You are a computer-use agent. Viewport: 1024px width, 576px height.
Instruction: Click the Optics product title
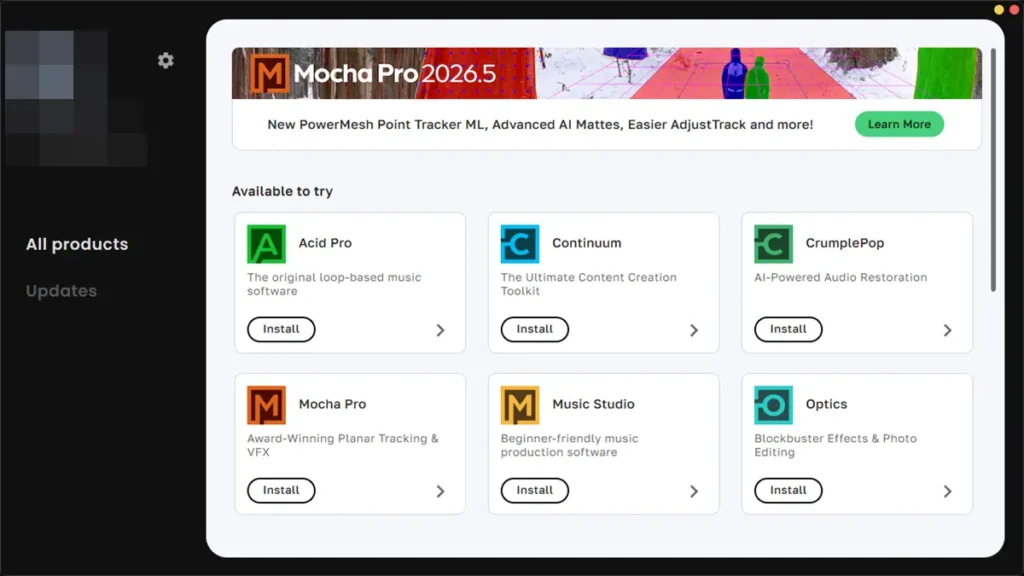tap(826, 404)
